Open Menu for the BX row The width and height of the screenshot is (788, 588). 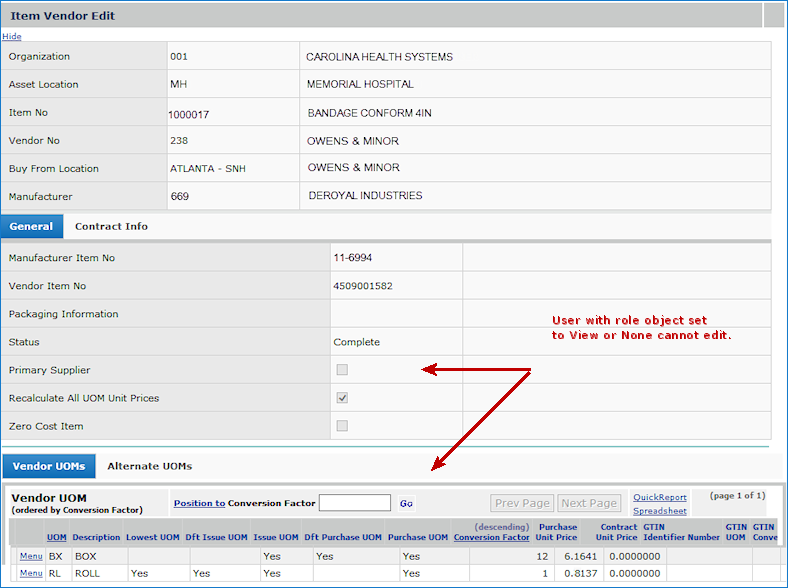(31, 556)
